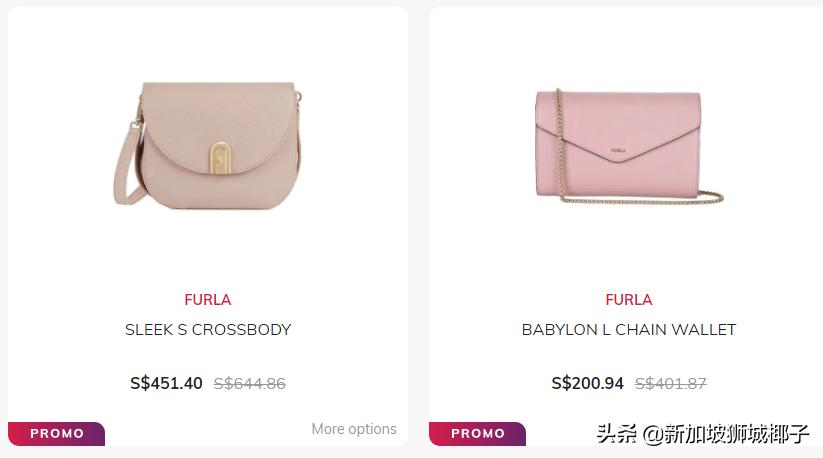The image size is (823, 458).
Task: Click the FURLA brand link above Sleek S Crossbody
Action: (x=208, y=300)
